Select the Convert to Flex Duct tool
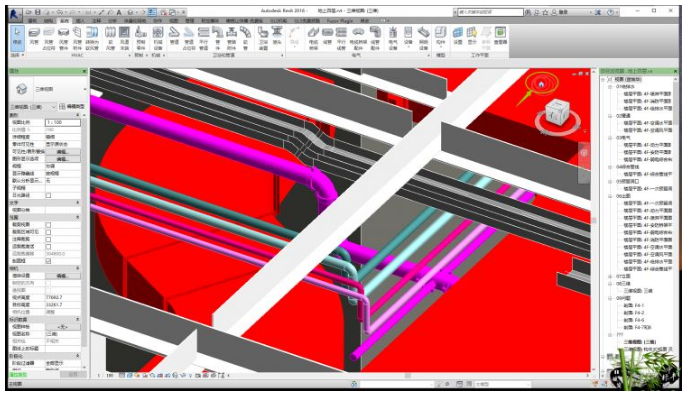This screenshot has height=395, width=687. tap(92, 37)
